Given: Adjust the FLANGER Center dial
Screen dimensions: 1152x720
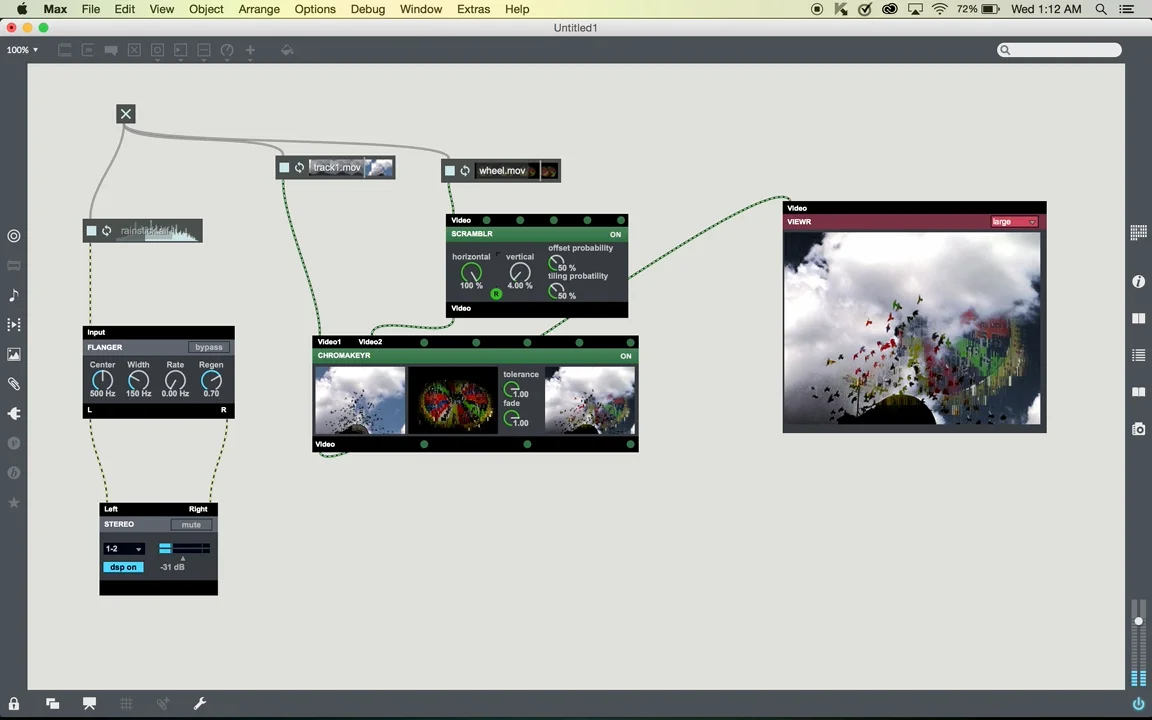Looking at the screenshot, I should [102, 380].
